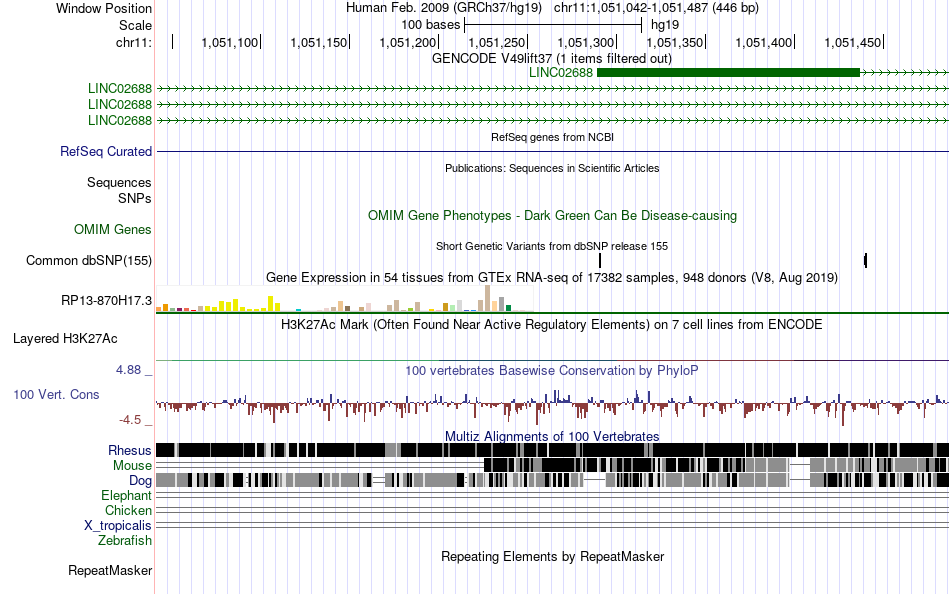Select the chr11: ruler label
Screen dimensions: 950x594
coord(134,42)
